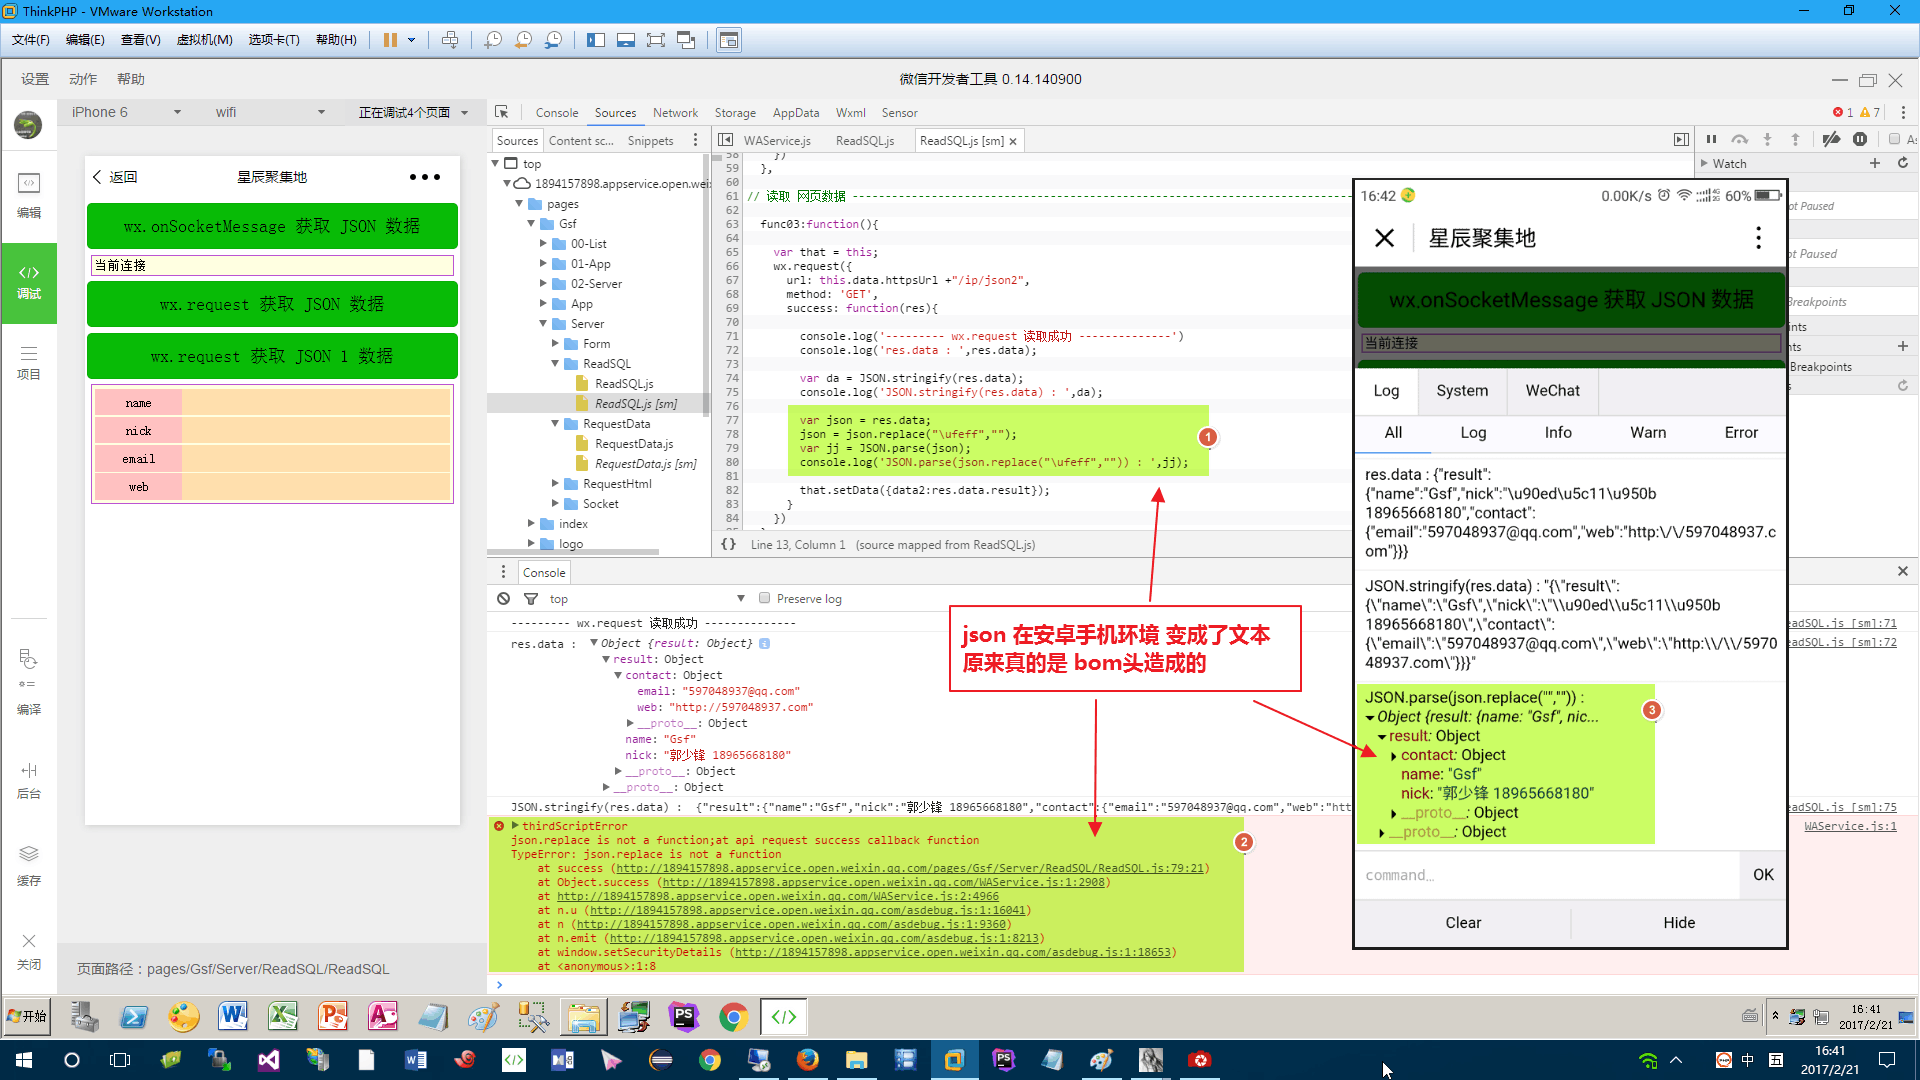The width and height of the screenshot is (1920, 1080).
Task: Open the Sources pane overflow menu
Action: [x=696, y=140]
